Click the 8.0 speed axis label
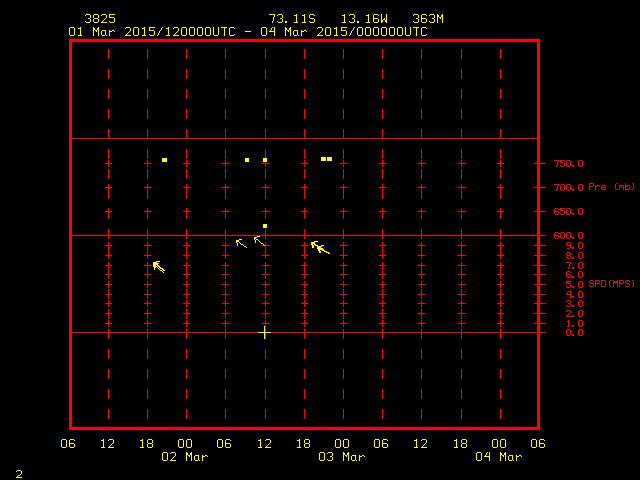 [x=574, y=256]
